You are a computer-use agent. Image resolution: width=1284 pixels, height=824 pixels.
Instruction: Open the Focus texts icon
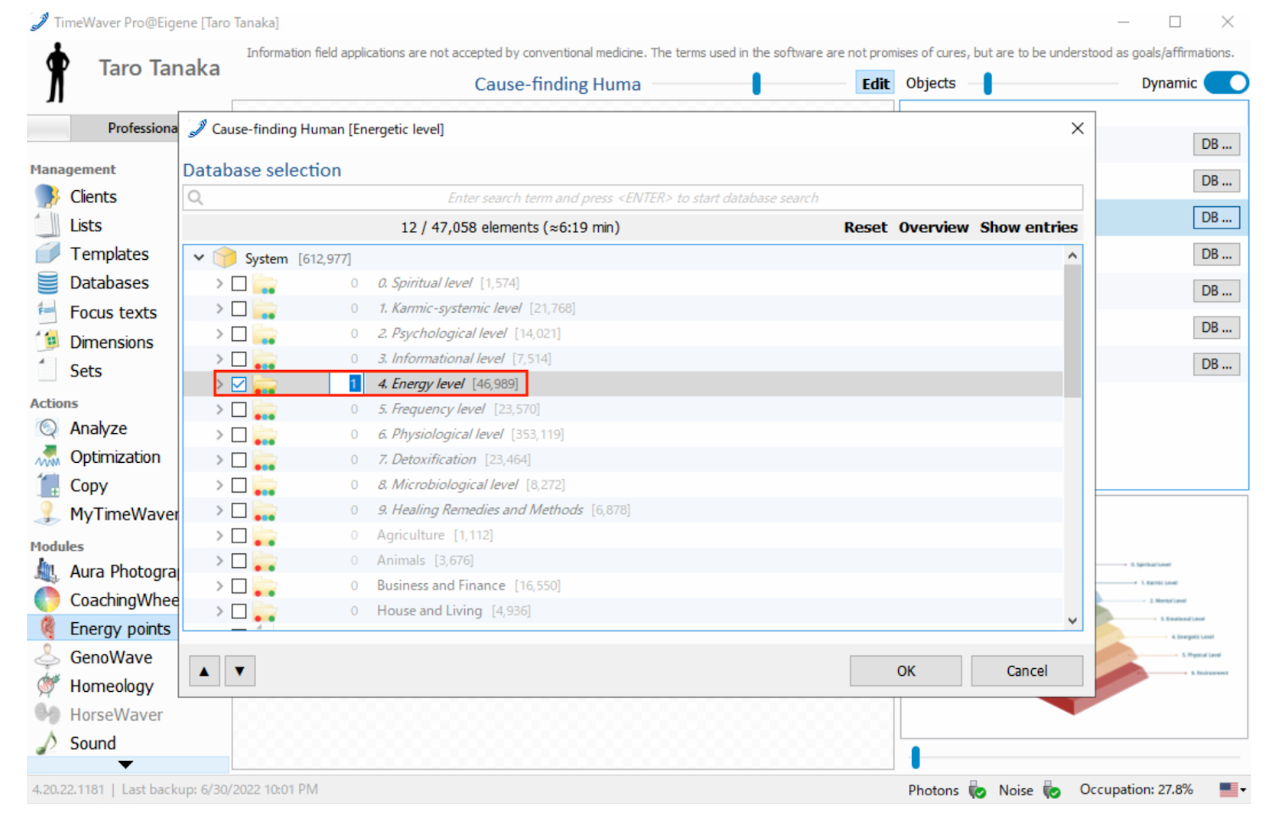pyautogui.click(x=47, y=312)
